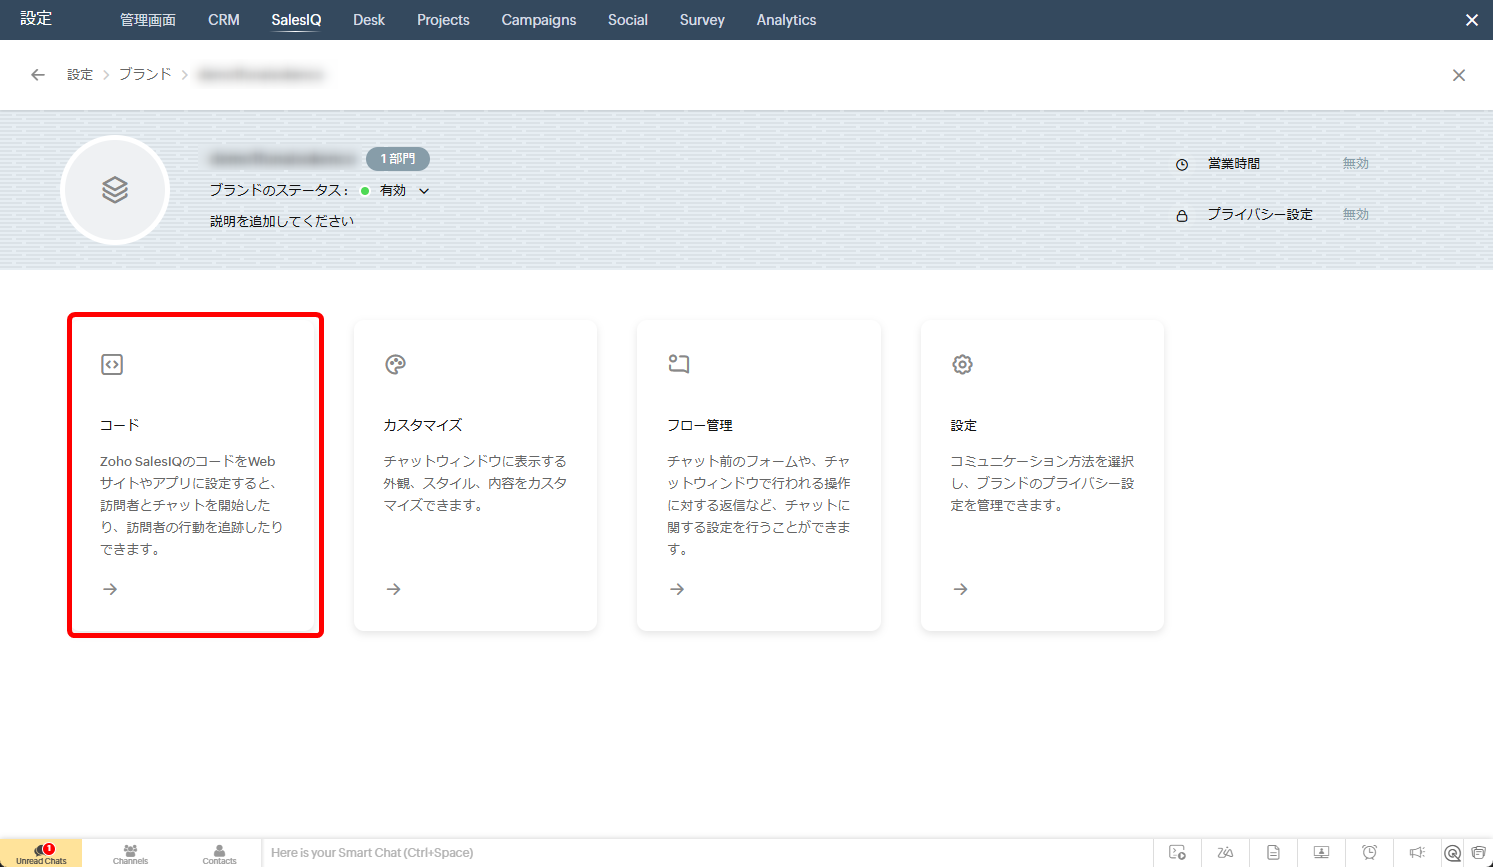This screenshot has width=1493, height=867.
Task: Click the カスタマイズ card description text
Action: [x=476, y=483]
